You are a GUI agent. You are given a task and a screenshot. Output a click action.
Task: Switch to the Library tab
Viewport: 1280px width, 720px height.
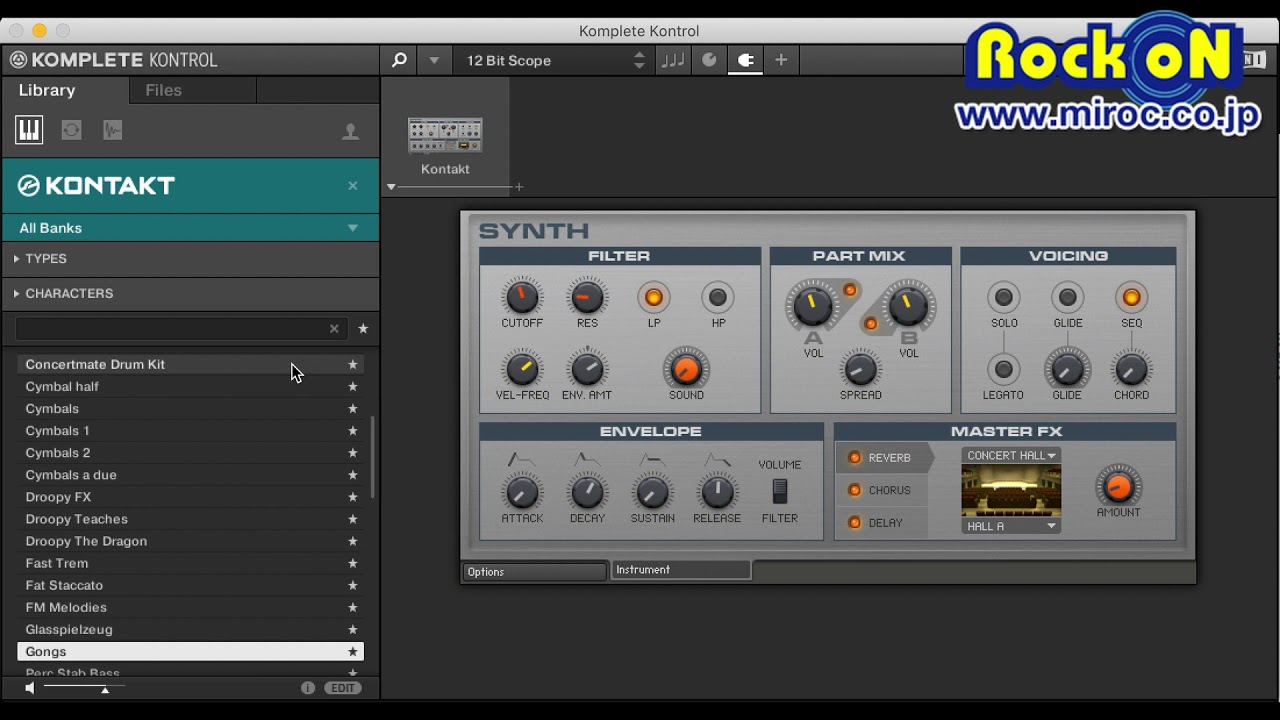click(47, 90)
